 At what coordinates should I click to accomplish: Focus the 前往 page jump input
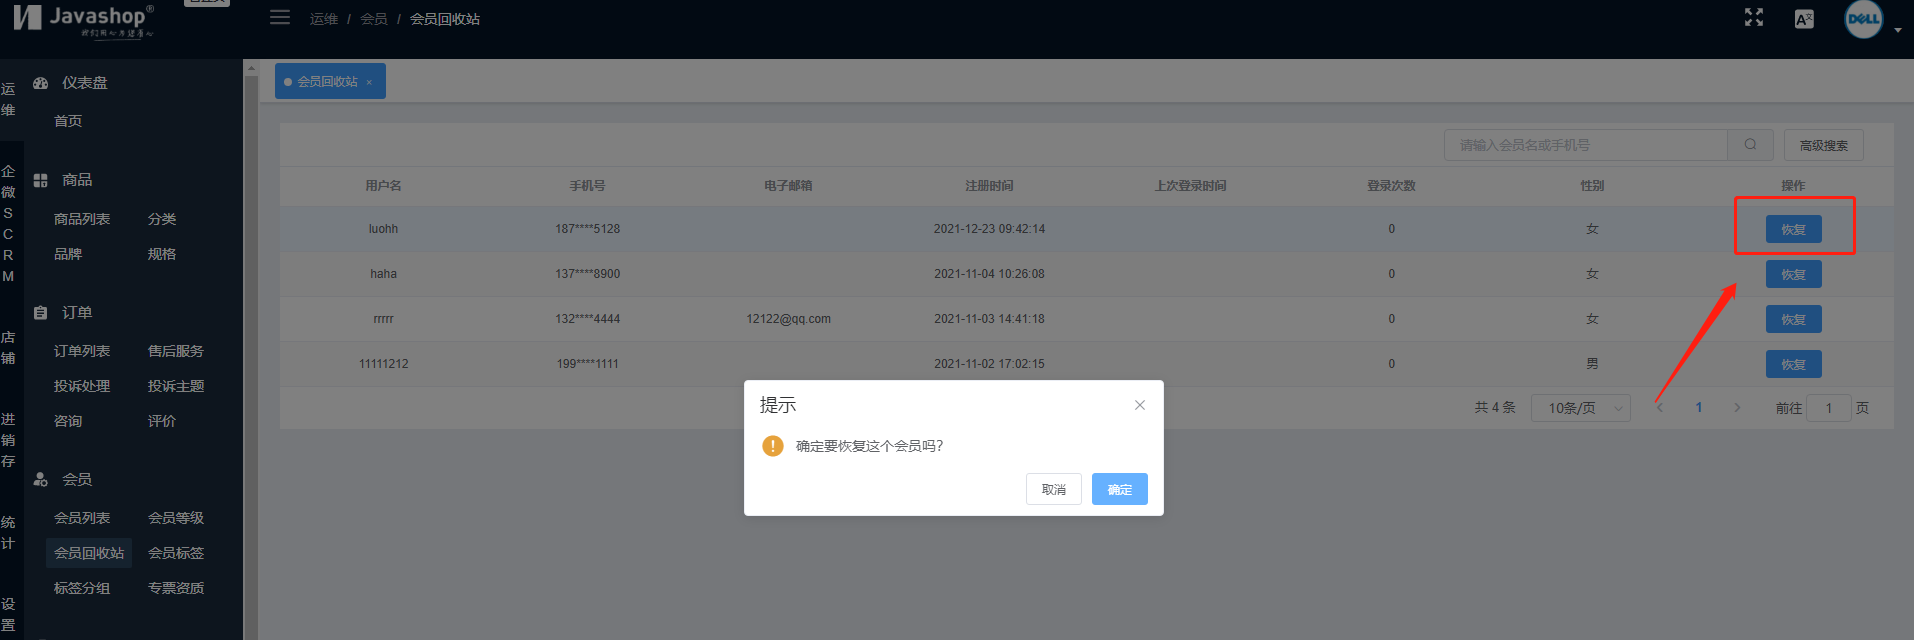tap(1829, 408)
